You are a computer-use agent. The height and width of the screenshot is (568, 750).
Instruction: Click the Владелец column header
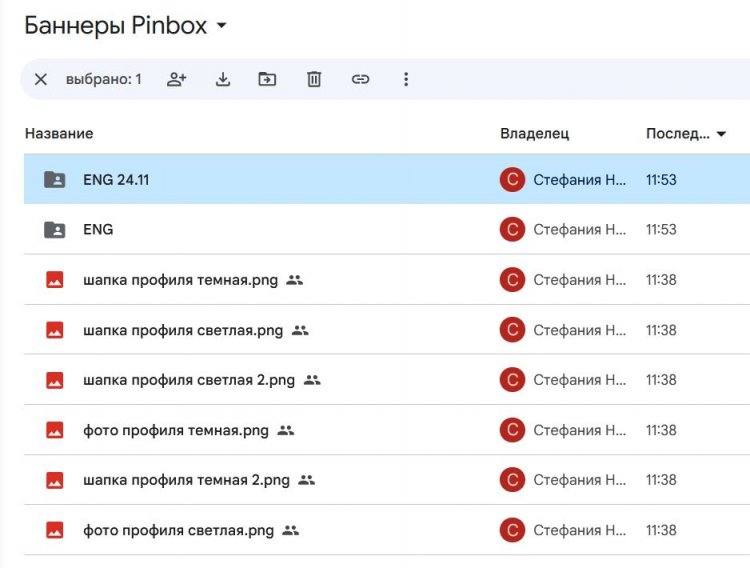534,134
